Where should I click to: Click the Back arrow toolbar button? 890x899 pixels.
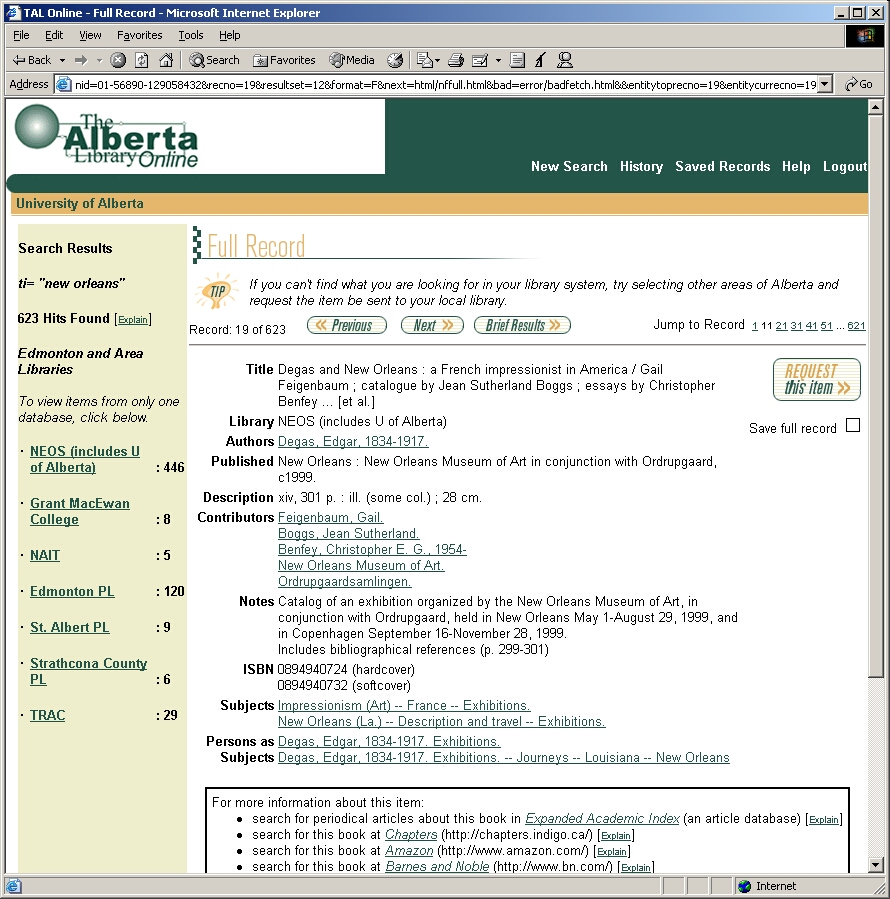click(32, 60)
